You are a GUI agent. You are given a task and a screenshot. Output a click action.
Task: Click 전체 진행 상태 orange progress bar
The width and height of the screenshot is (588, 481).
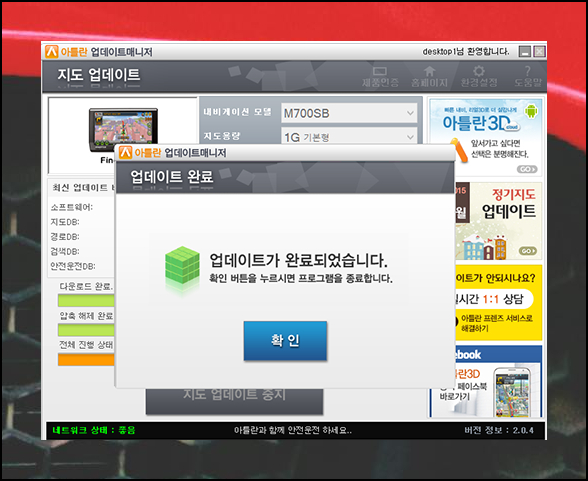coord(86,360)
